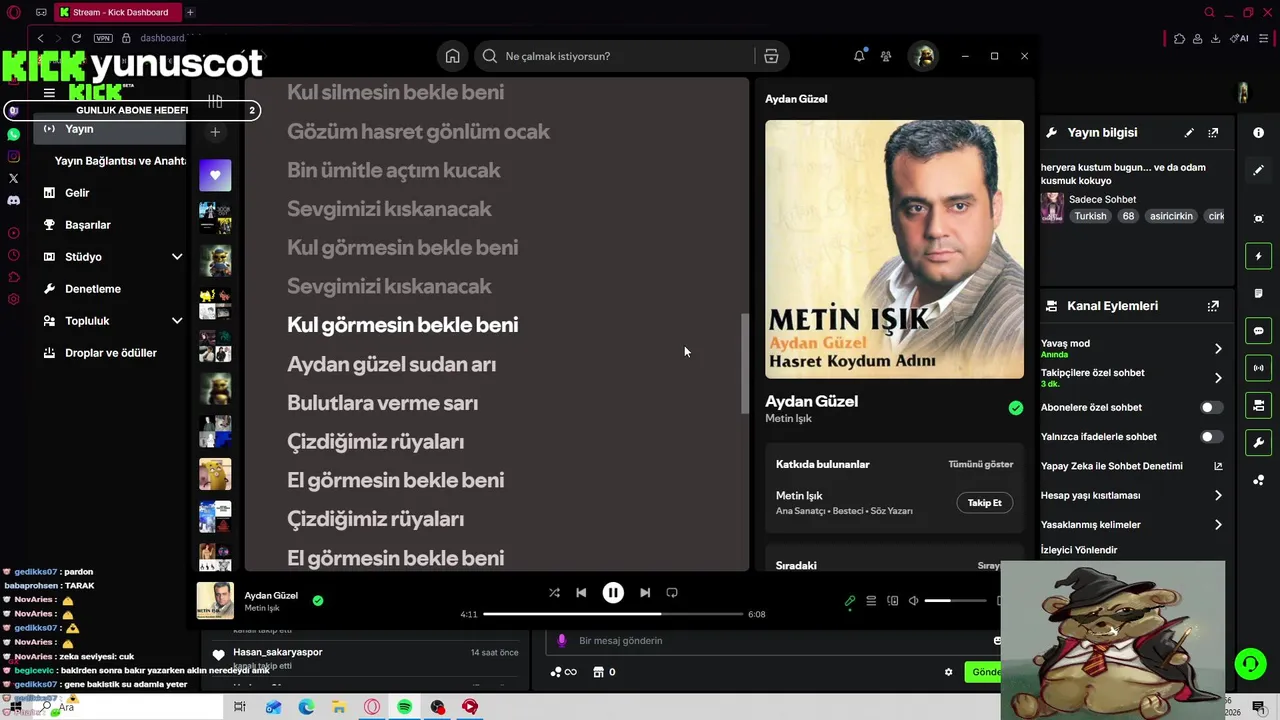This screenshot has width=1280, height=720.
Task: Toggle broadcast signal icon in right rail
Action: [x=1258, y=368]
